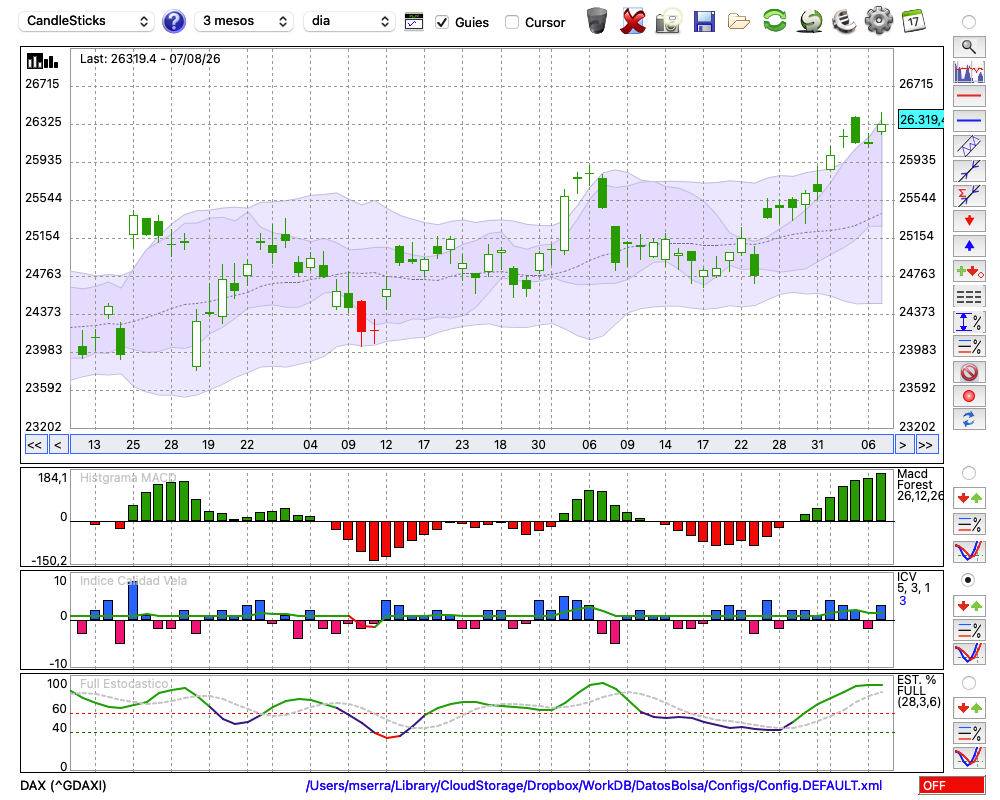Click the trash can icon
This screenshot has height=800, width=1000.
(597, 21)
